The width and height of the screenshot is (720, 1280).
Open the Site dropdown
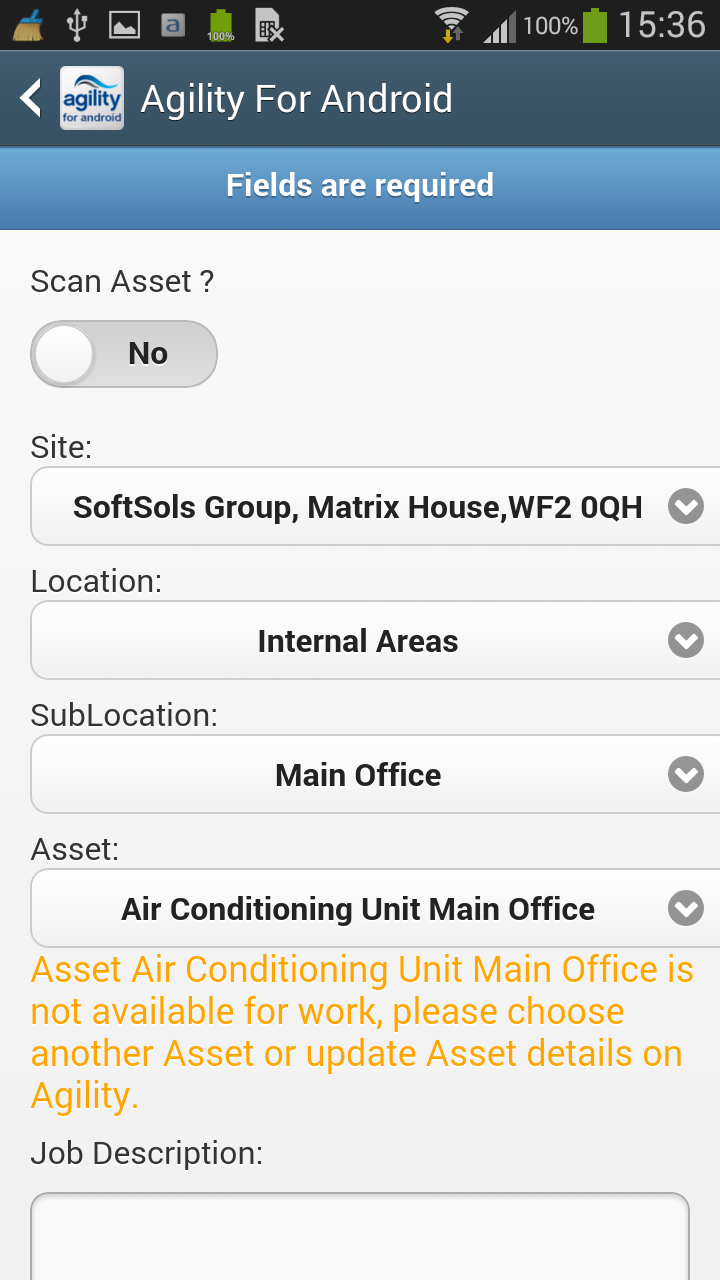(375, 507)
